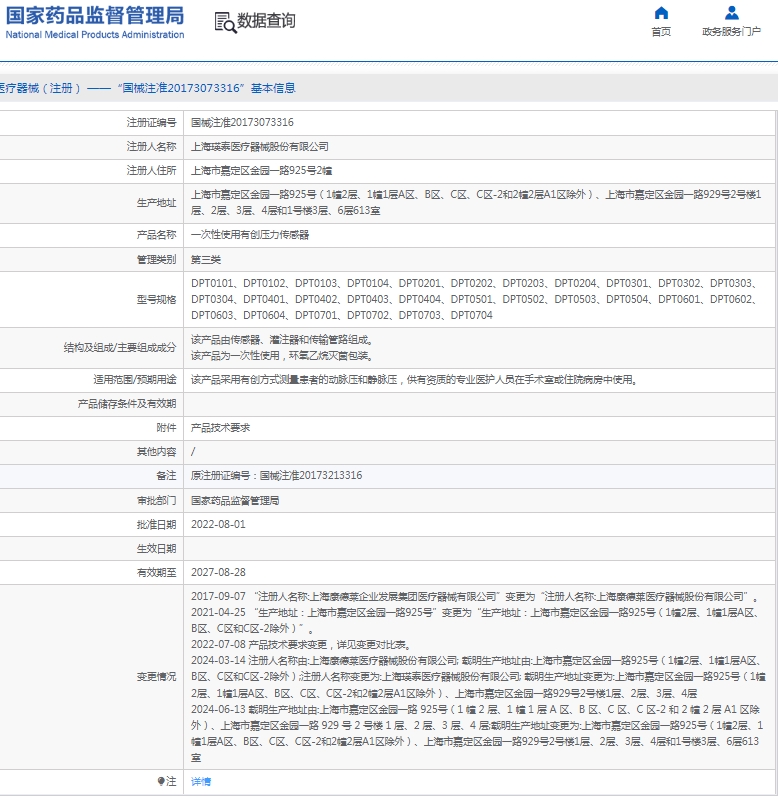The width and height of the screenshot is (778, 799).
Task: Click the 数据查询 search document icon
Action: pyautogui.click(x=225, y=22)
